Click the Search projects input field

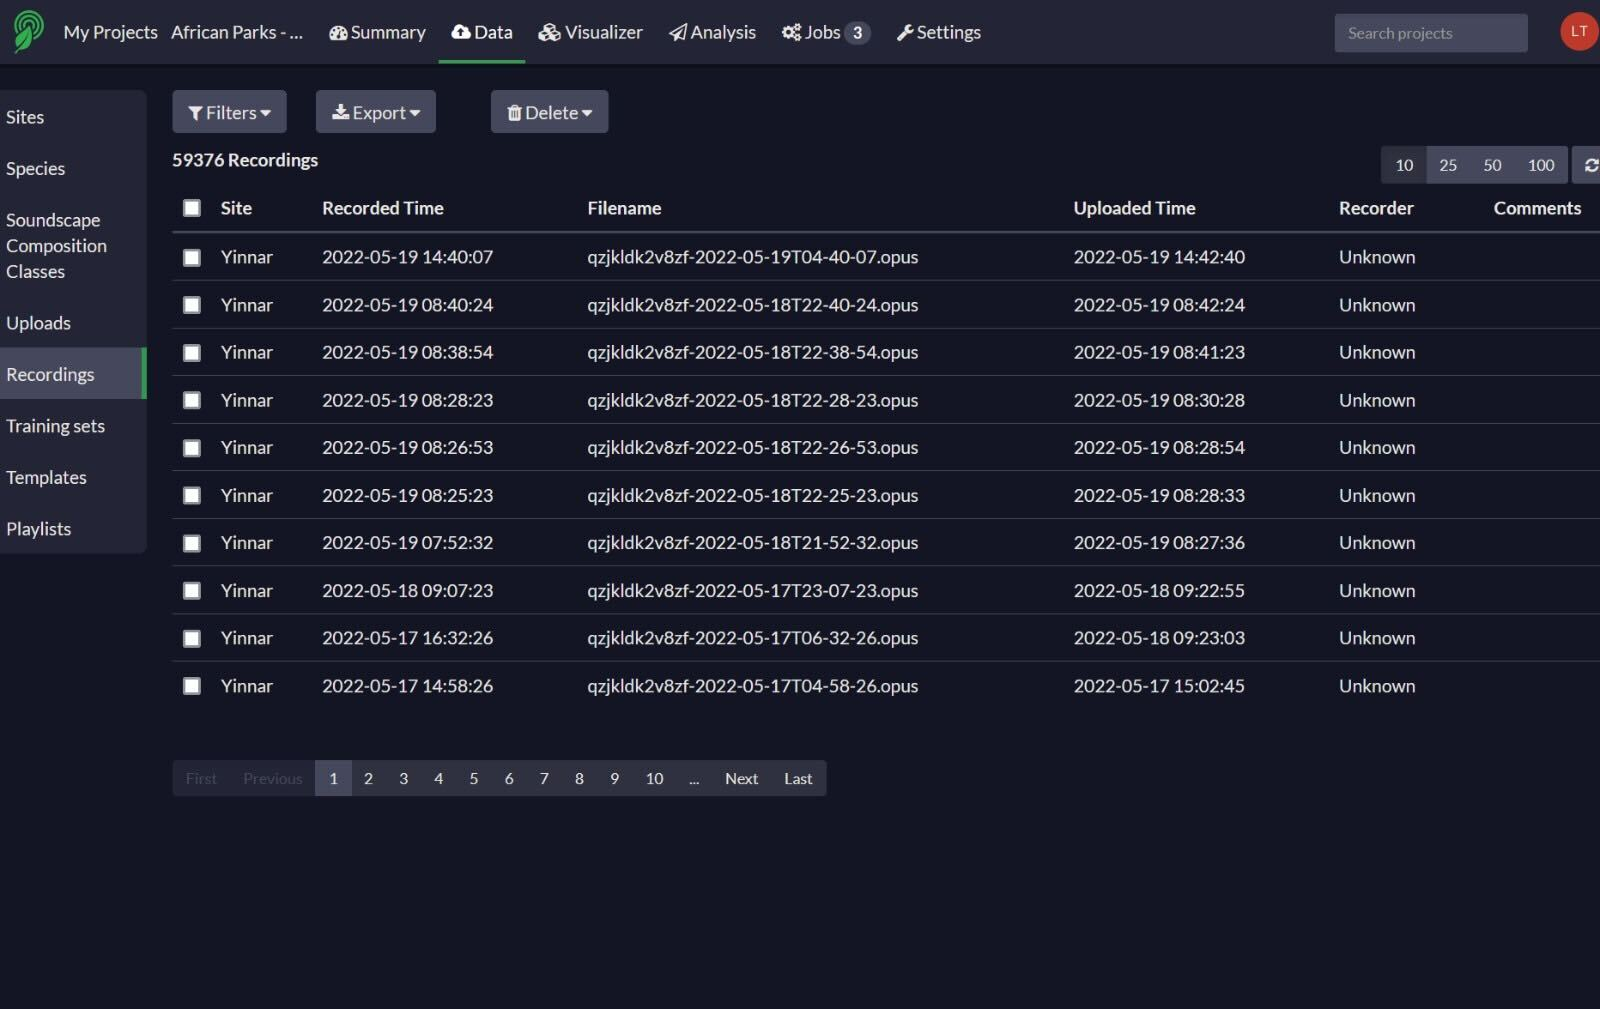click(x=1430, y=32)
